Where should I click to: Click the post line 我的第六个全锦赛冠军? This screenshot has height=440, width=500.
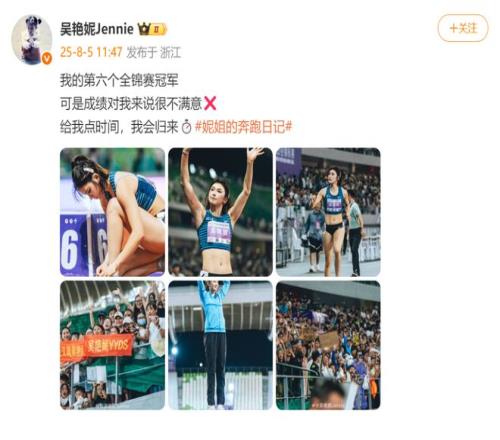[x=119, y=80]
